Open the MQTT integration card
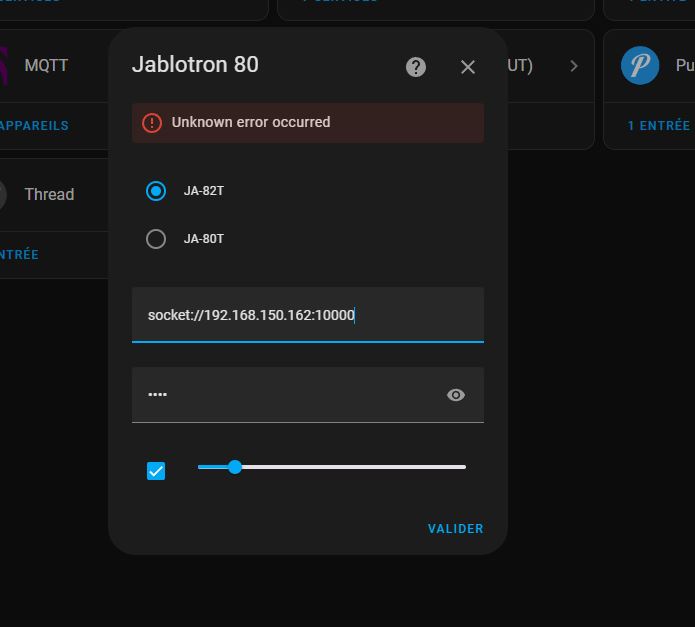This screenshot has height=627, width=695. point(53,66)
